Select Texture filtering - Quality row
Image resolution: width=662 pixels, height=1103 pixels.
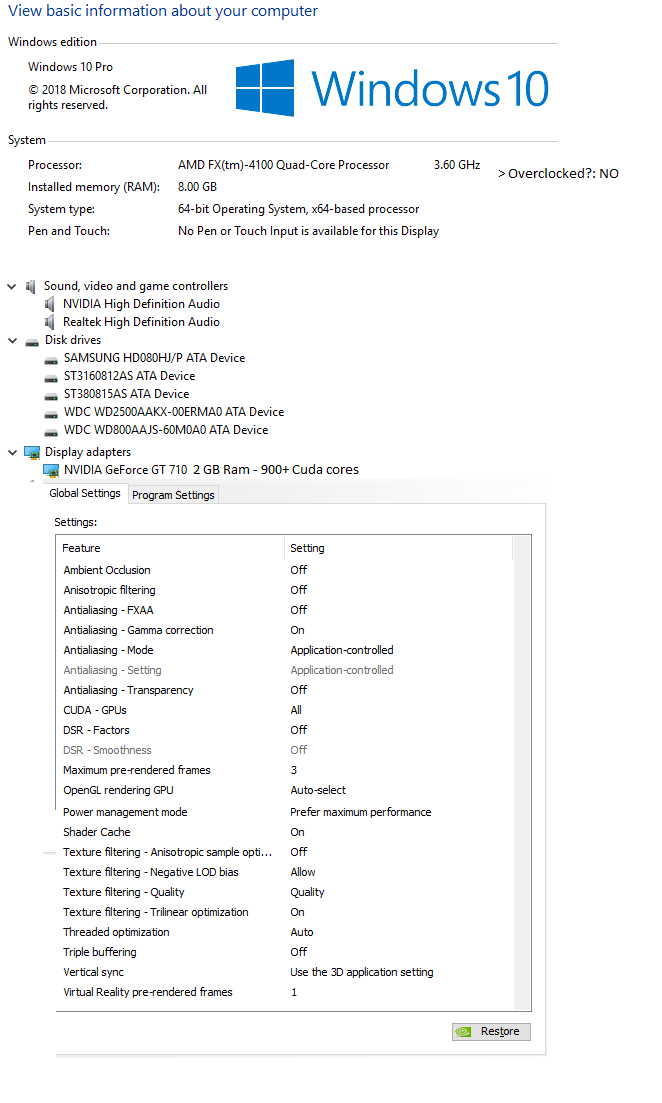coord(285,892)
